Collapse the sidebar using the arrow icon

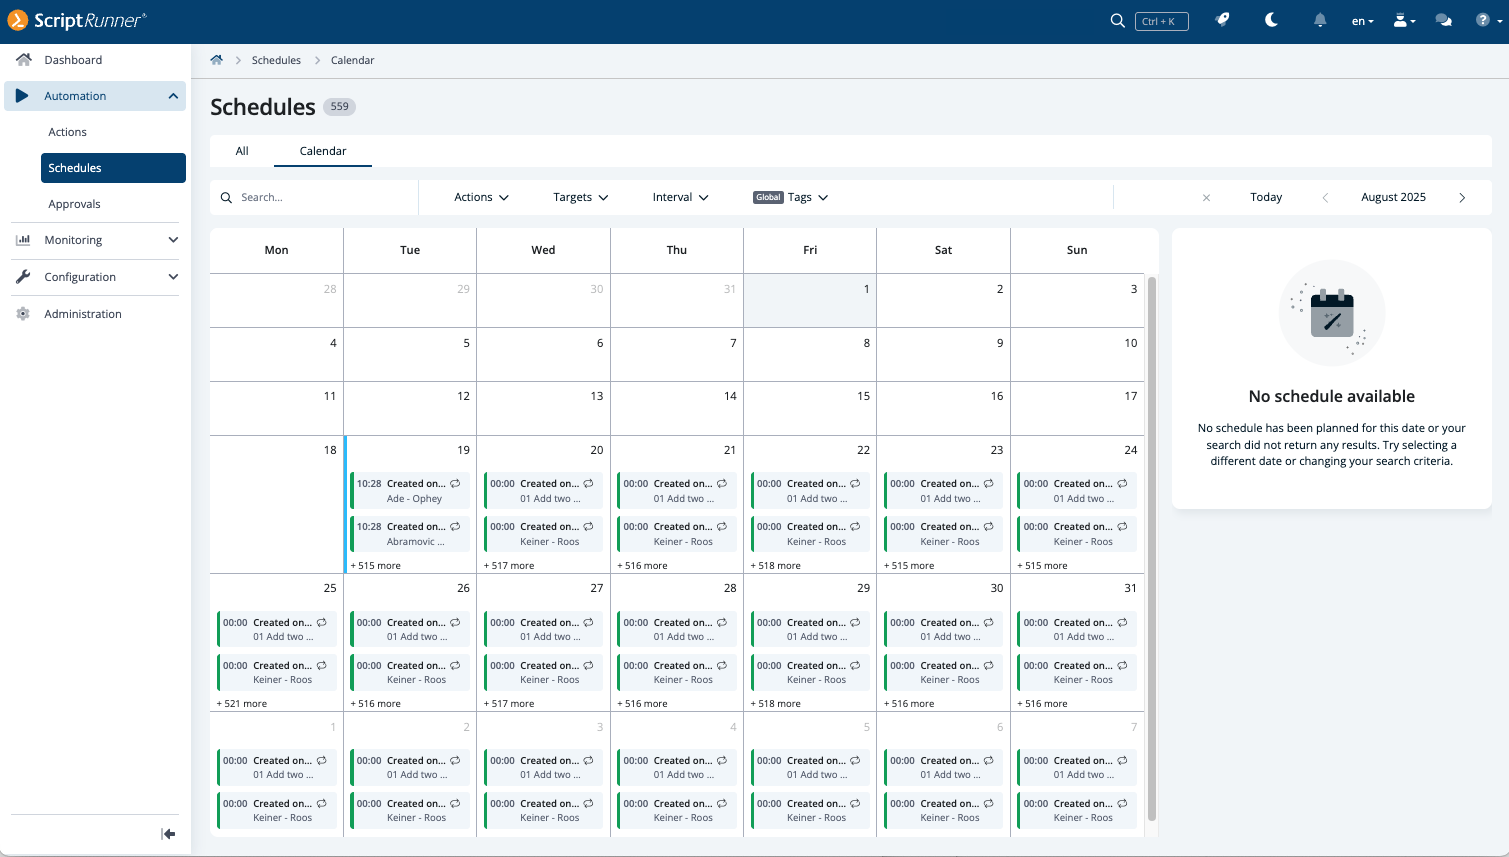pyautogui.click(x=168, y=834)
